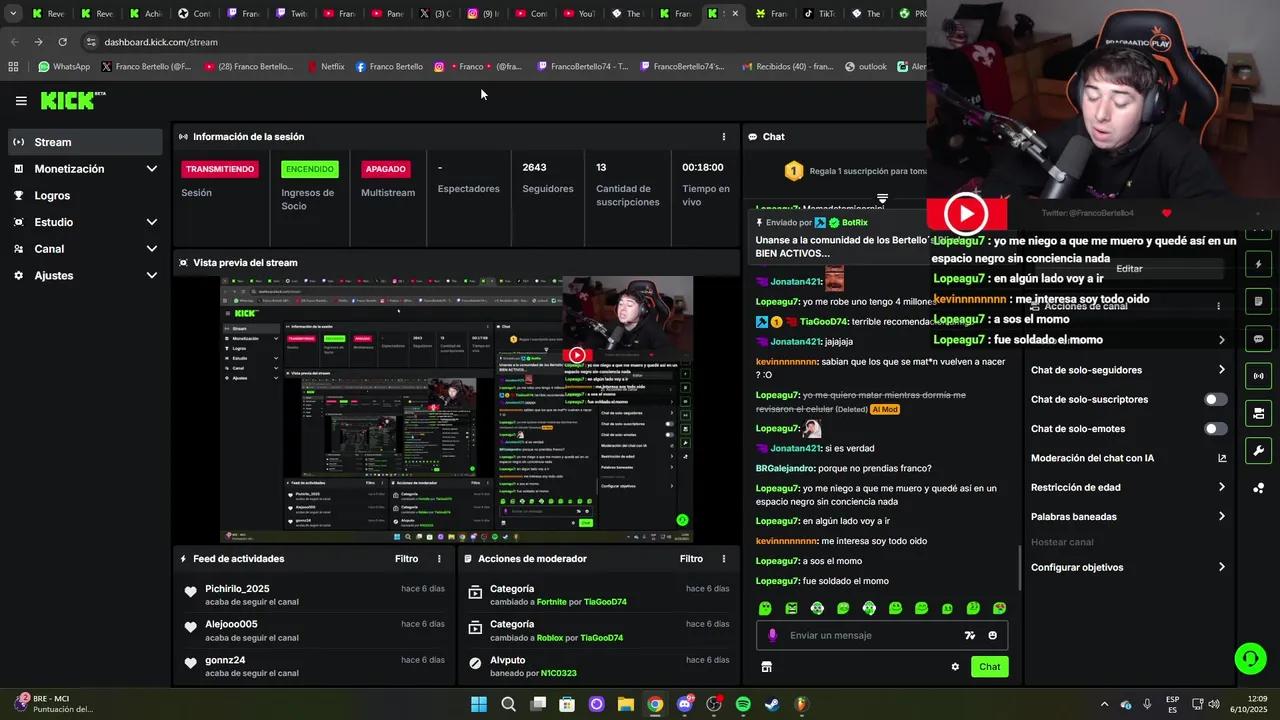Open Filtro in the Feed de actividades panel
The image size is (1280, 720).
click(x=407, y=559)
